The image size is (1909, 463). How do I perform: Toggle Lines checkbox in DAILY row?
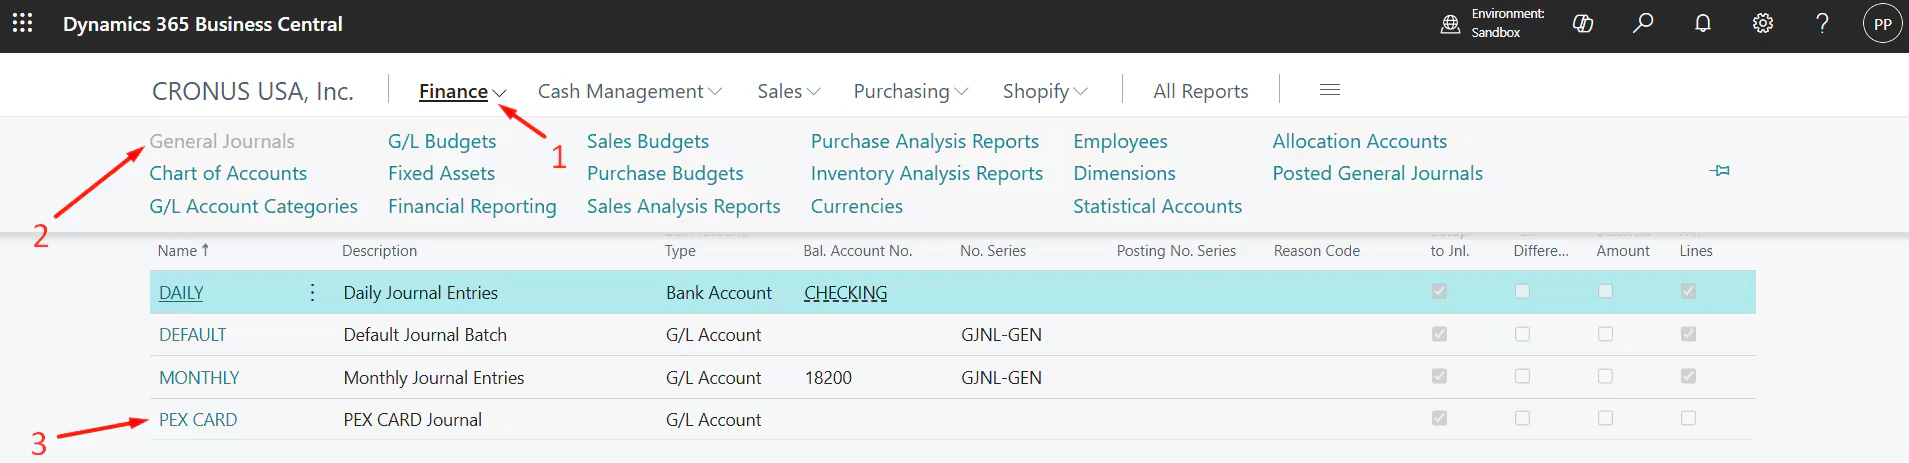click(x=1688, y=291)
